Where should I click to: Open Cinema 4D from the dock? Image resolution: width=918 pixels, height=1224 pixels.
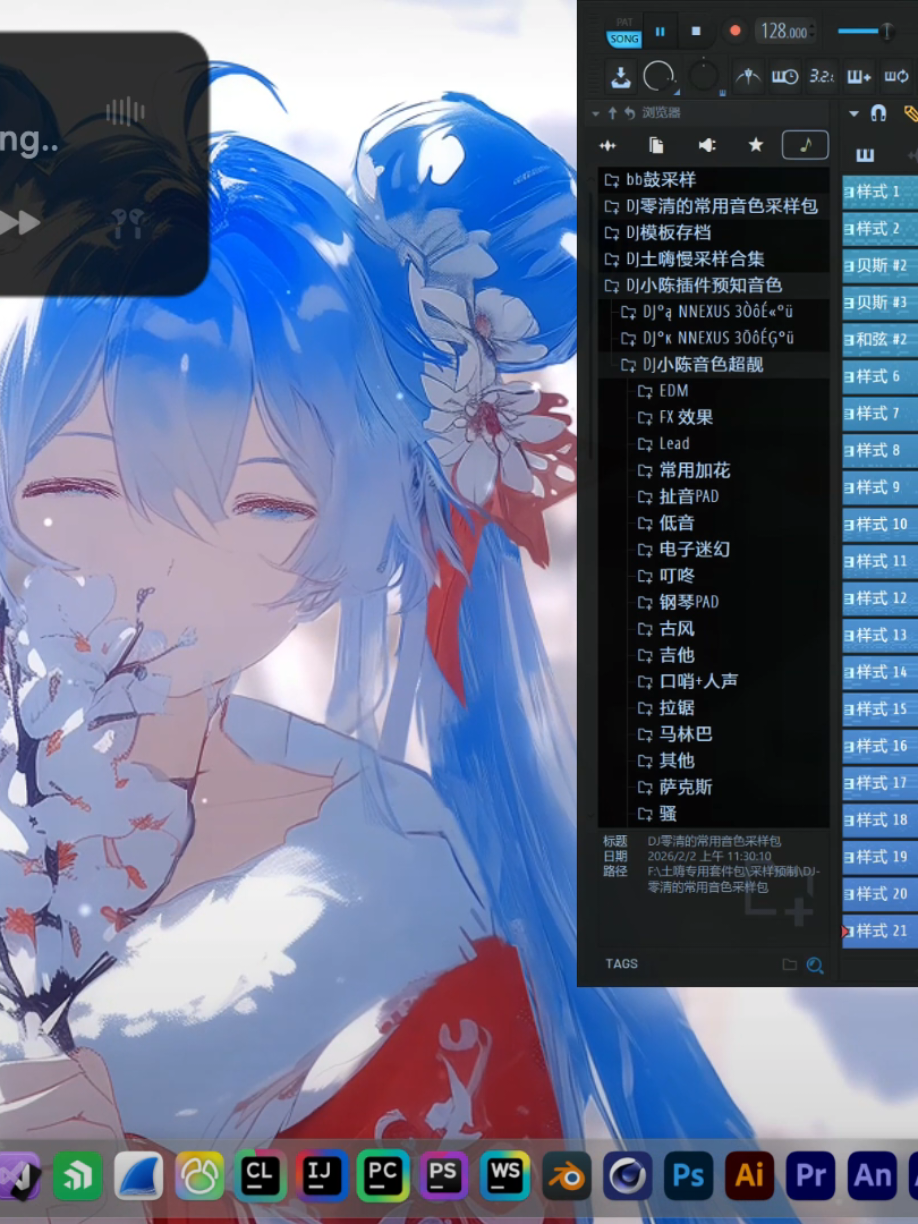(x=627, y=1175)
